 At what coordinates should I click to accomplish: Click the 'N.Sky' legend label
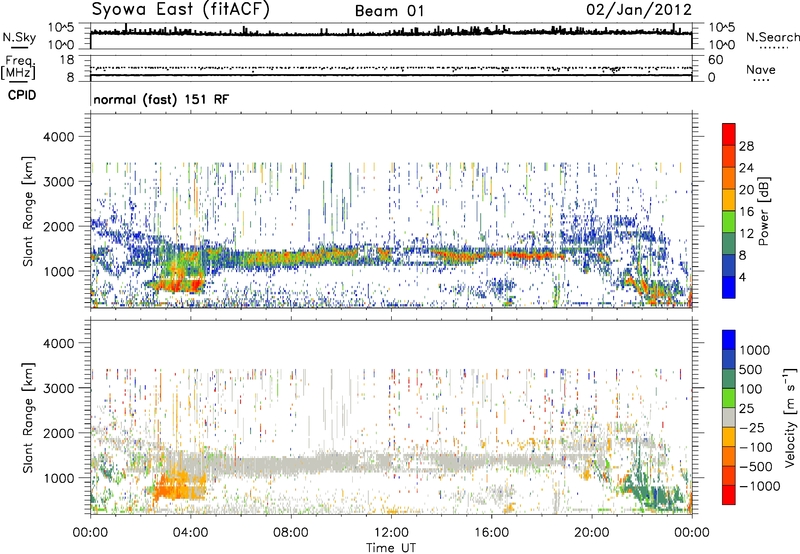[19, 37]
